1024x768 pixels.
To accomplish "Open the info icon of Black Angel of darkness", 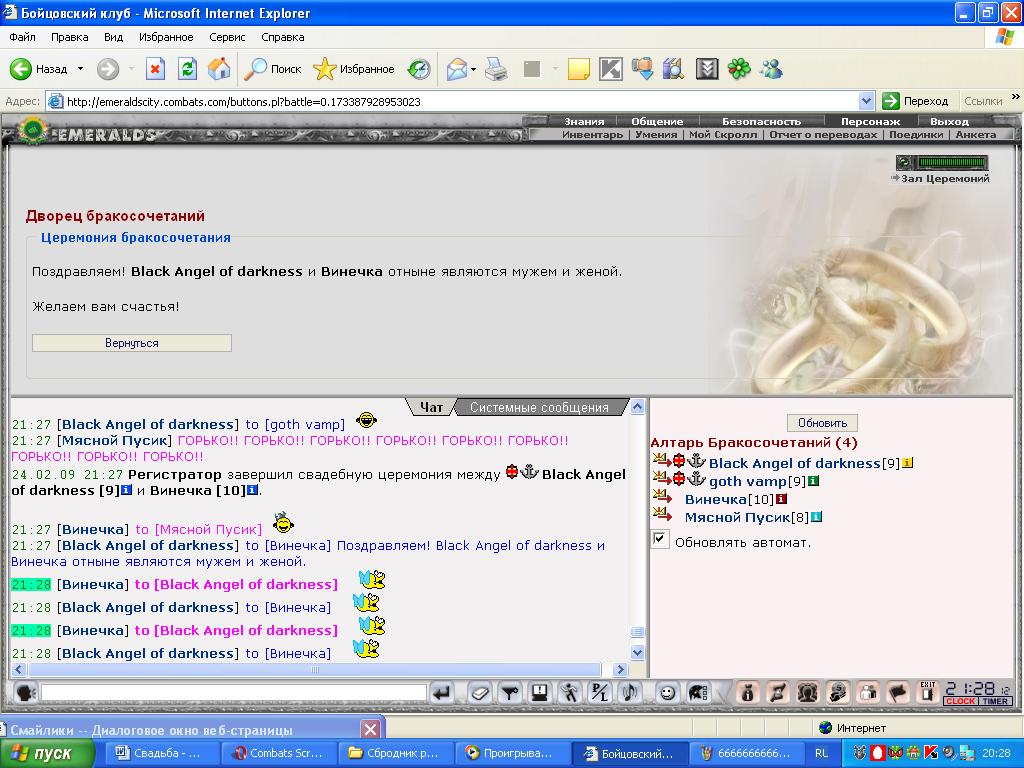I will pyautogui.click(x=907, y=463).
